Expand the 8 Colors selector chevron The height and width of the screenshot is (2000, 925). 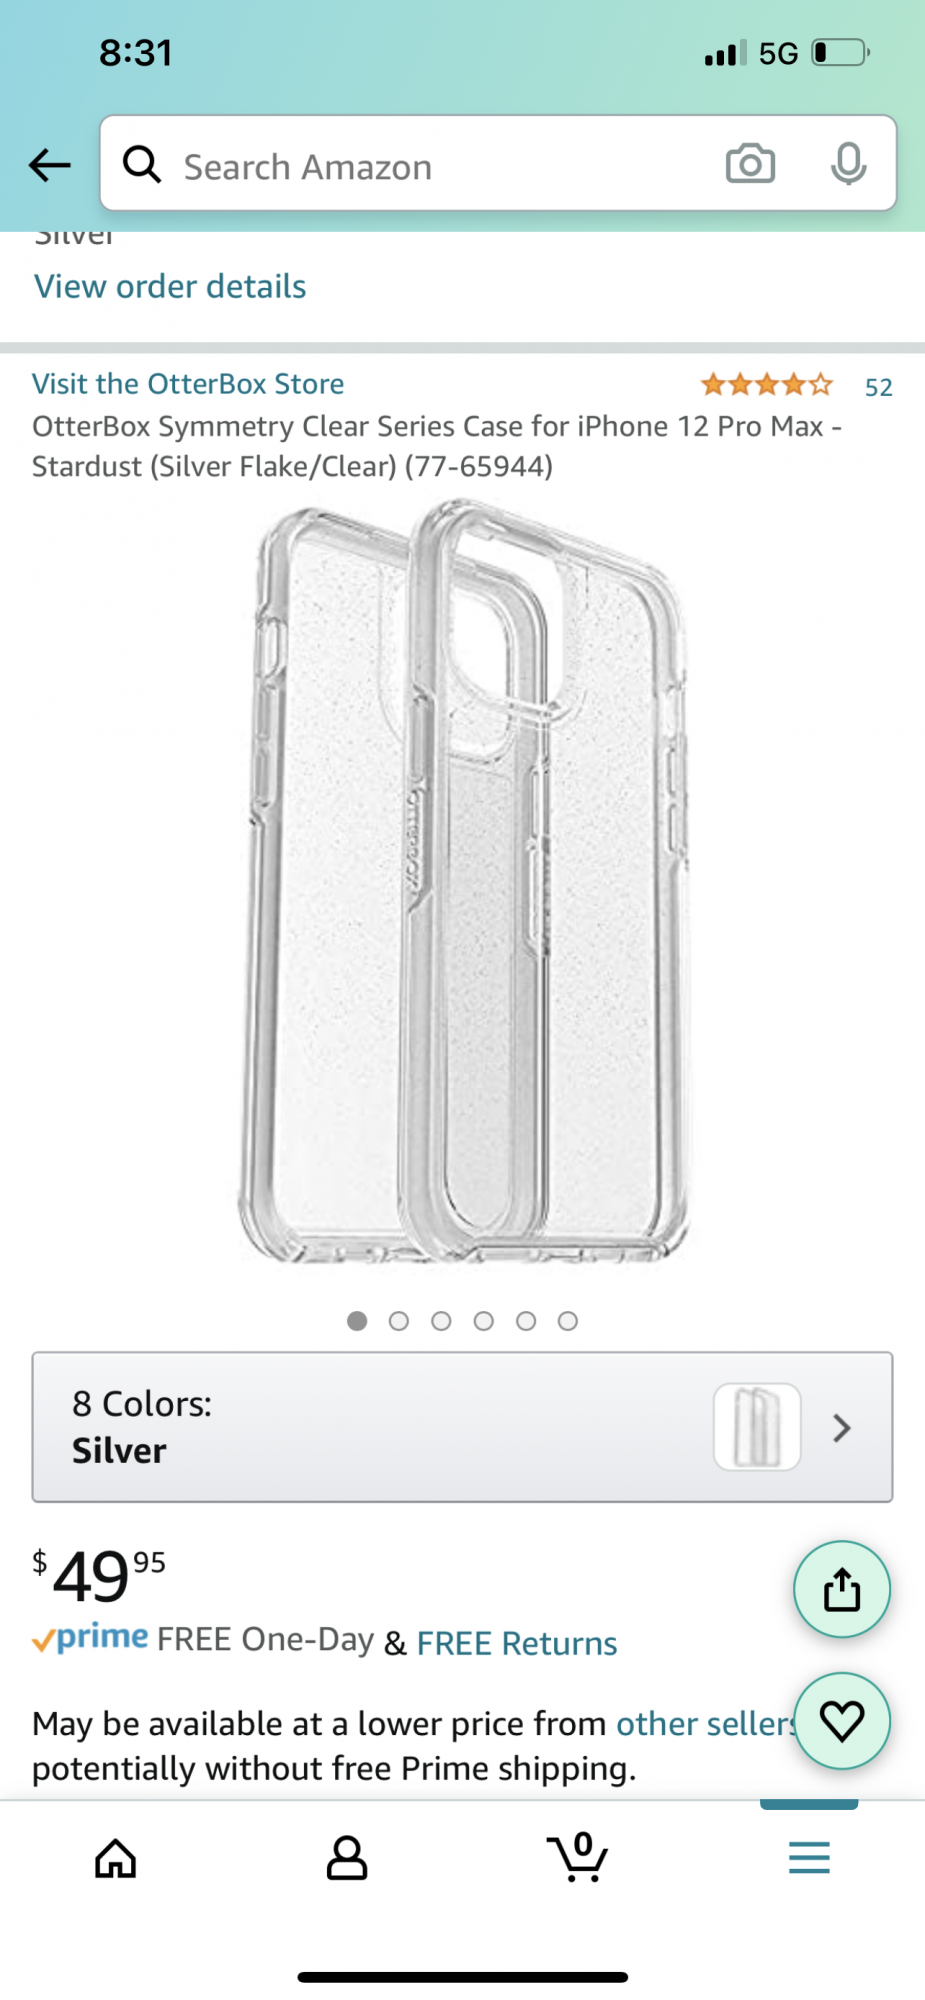click(842, 1428)
